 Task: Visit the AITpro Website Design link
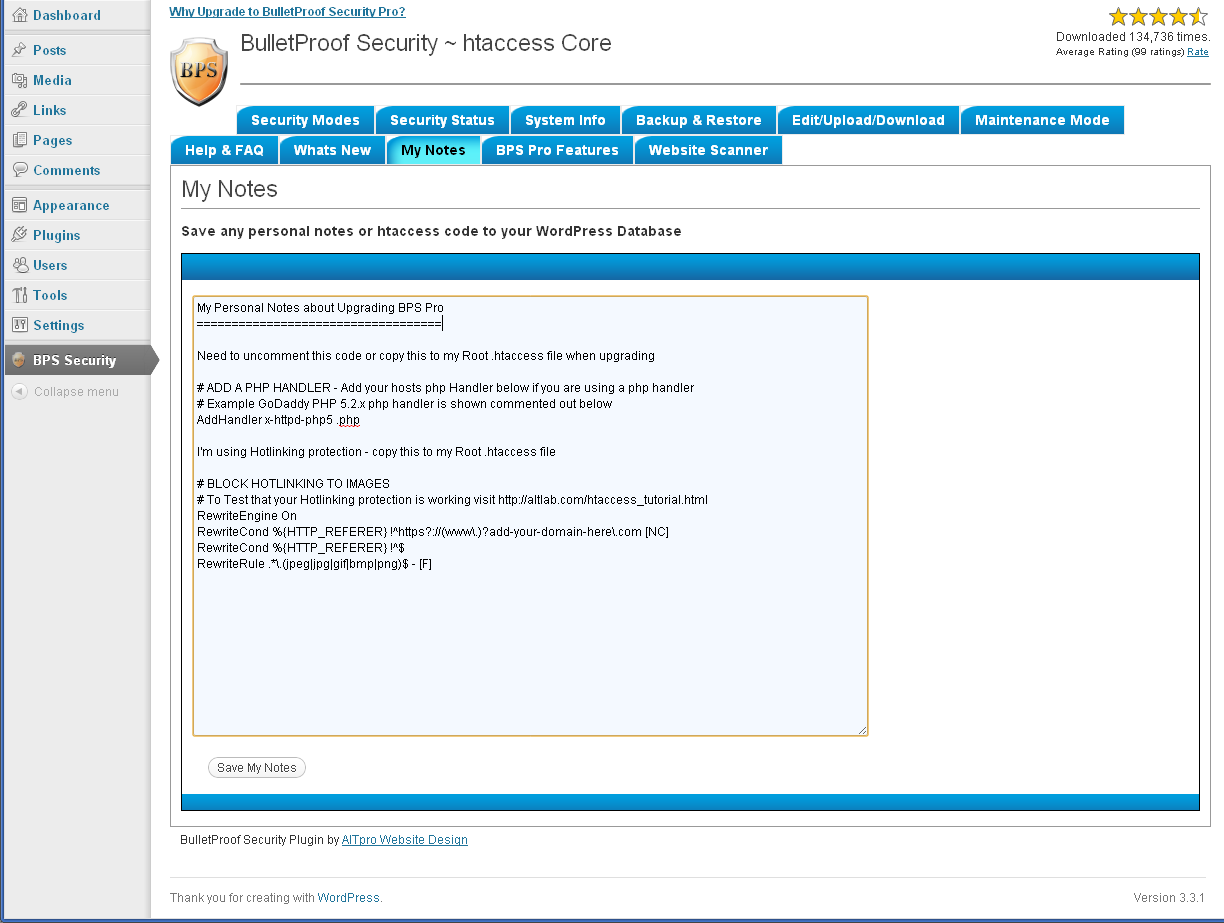click(405, 840)
